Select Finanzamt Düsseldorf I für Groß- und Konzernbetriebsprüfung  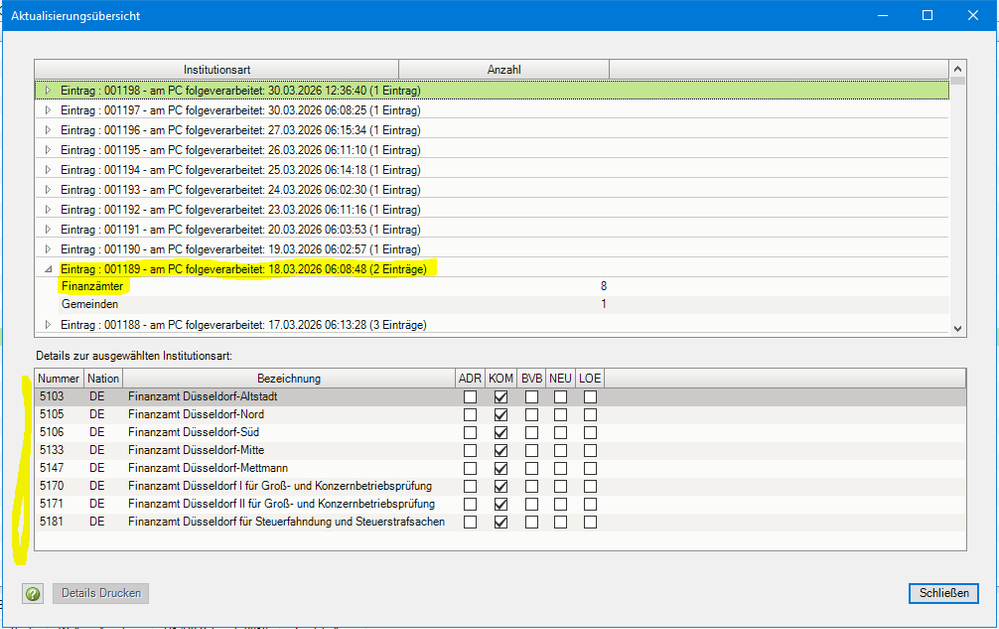coord(500,486)
